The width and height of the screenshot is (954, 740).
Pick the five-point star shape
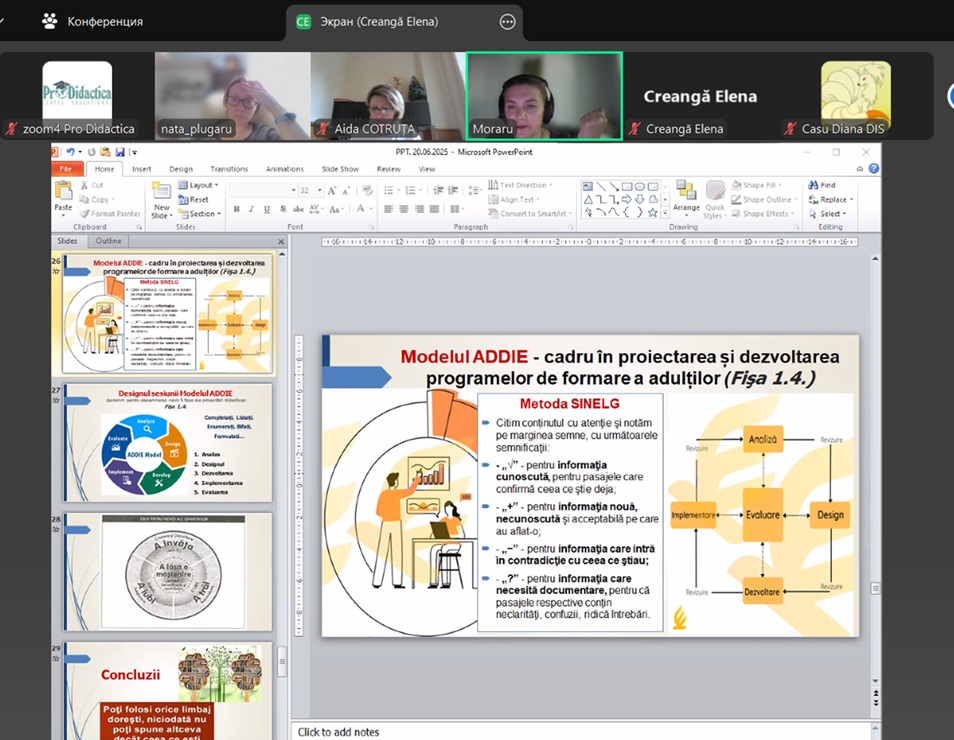653,212
